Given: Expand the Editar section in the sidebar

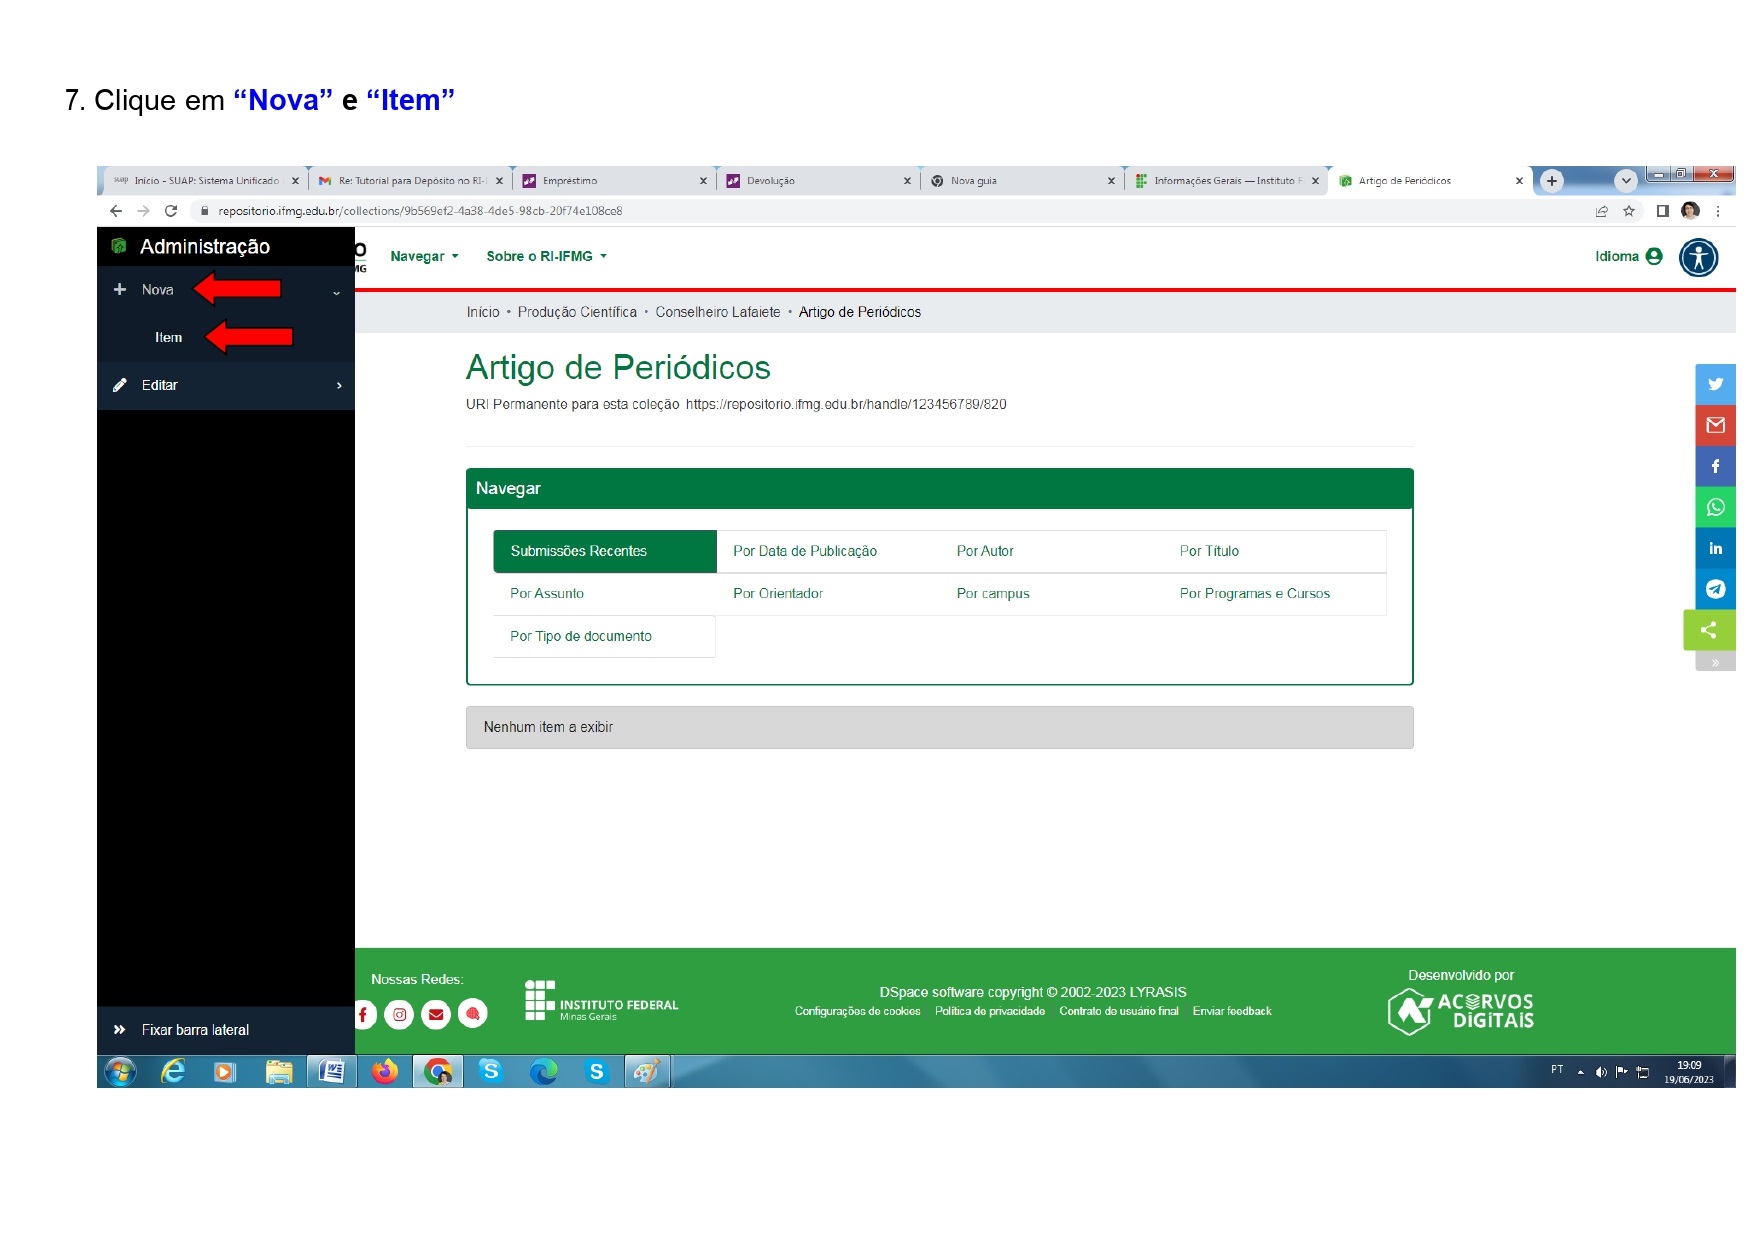Looking at the screenshot, I should pos(160,385).
